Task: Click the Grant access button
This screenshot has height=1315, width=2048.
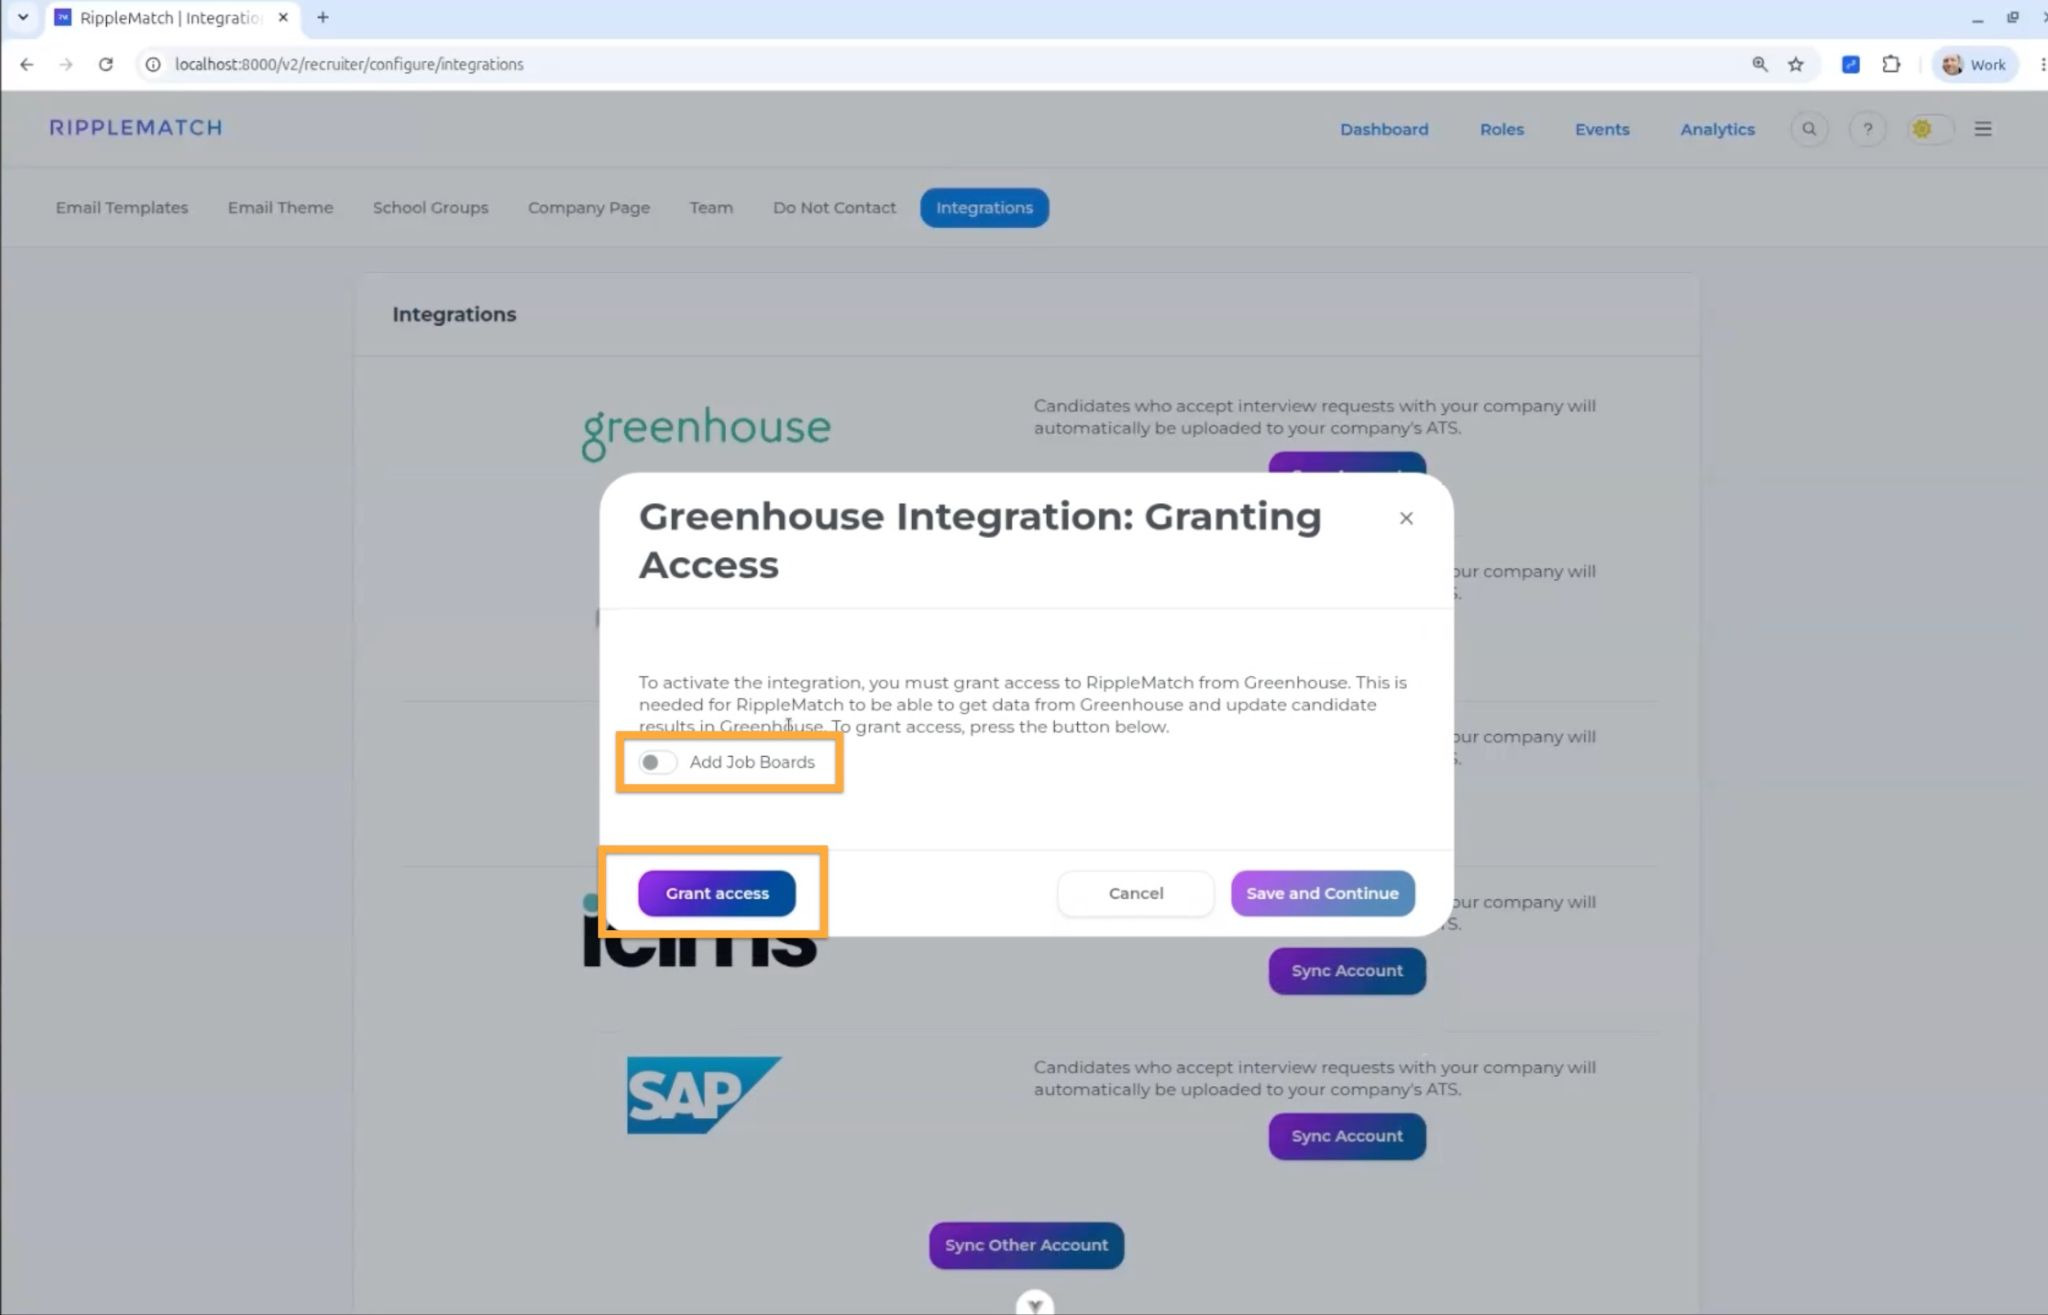Action: (717, 893)
